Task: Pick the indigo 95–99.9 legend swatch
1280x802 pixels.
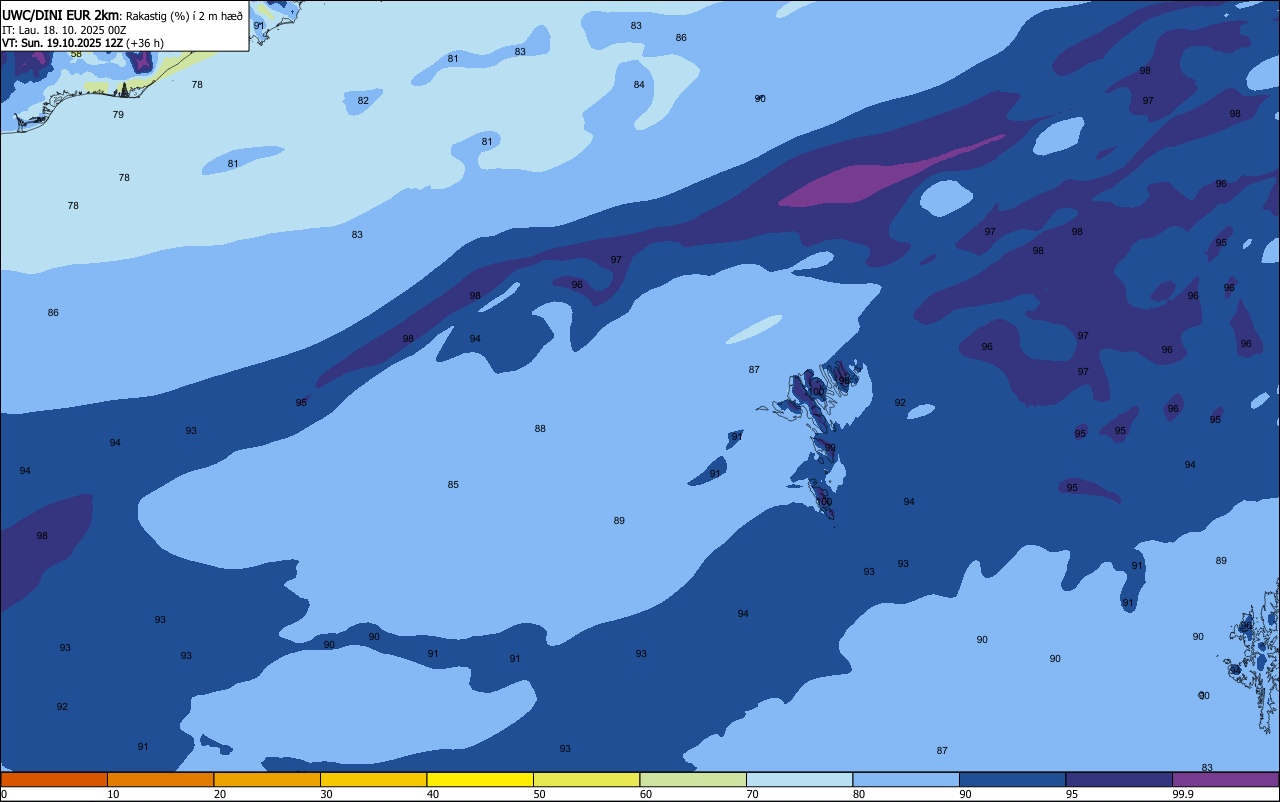Action: pyautogui.click(x=1119, y=779)
